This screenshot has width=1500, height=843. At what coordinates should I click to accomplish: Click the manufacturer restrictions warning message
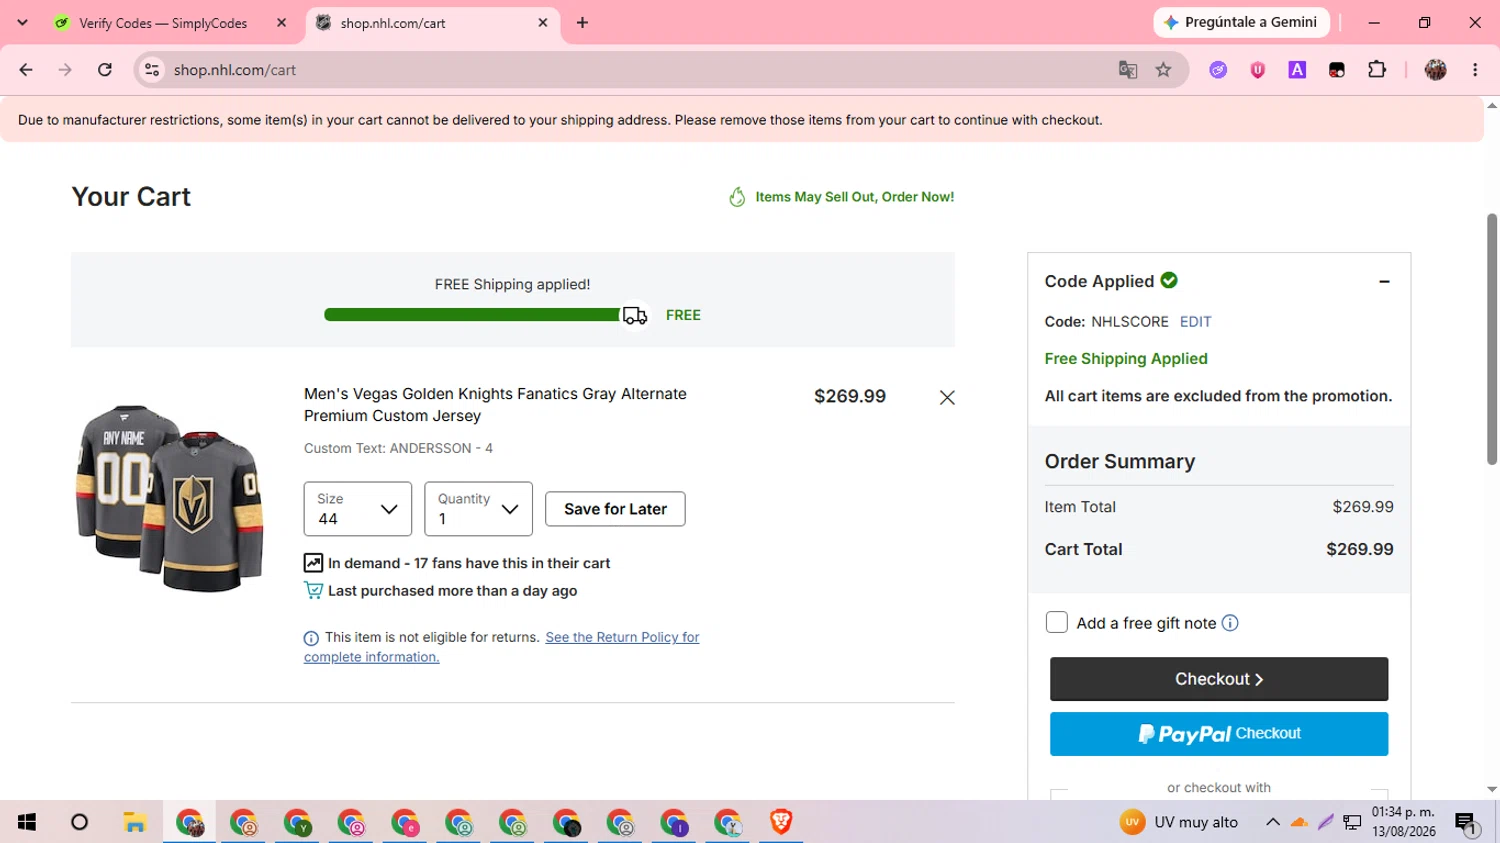[x=560, y=120]
